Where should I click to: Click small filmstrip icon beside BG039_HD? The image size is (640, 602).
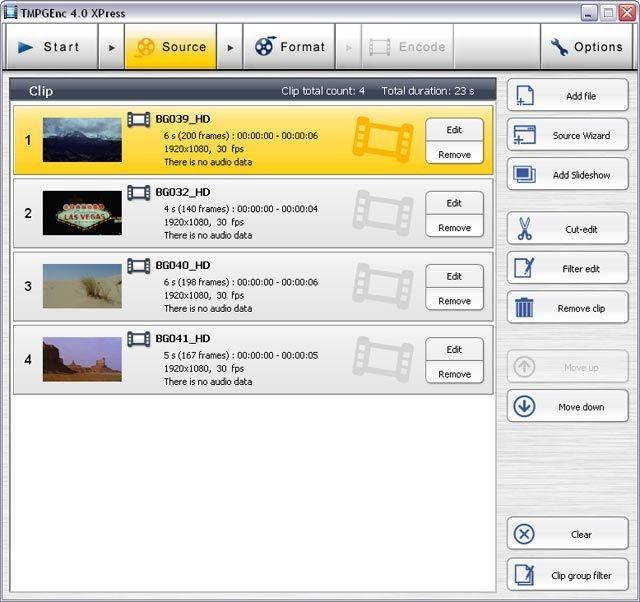(139, 120)
